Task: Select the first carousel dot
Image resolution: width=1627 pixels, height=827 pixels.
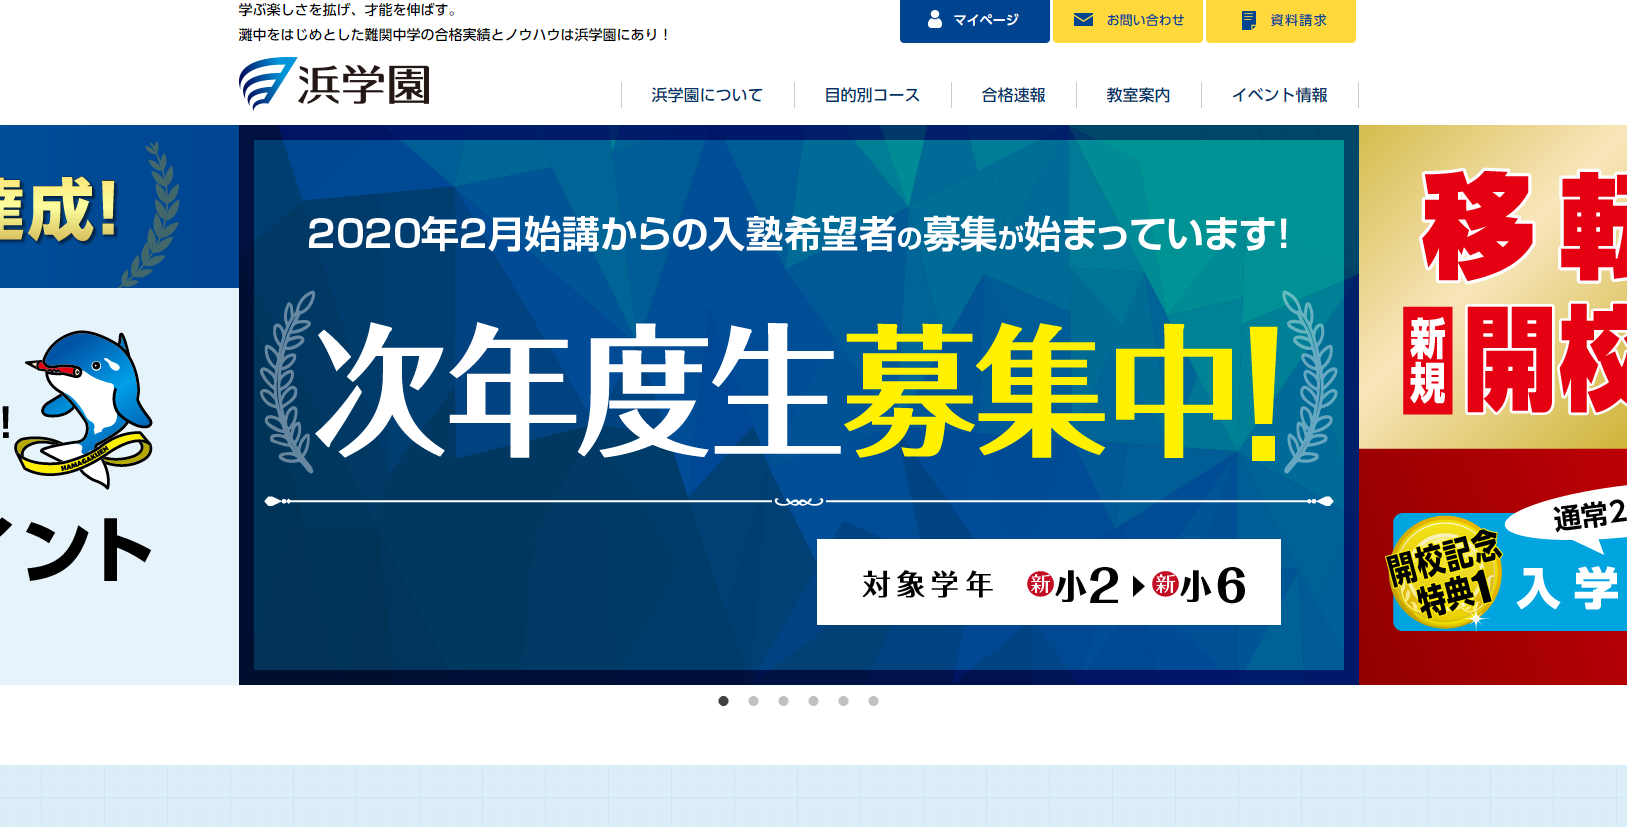Action: (723, 701)
